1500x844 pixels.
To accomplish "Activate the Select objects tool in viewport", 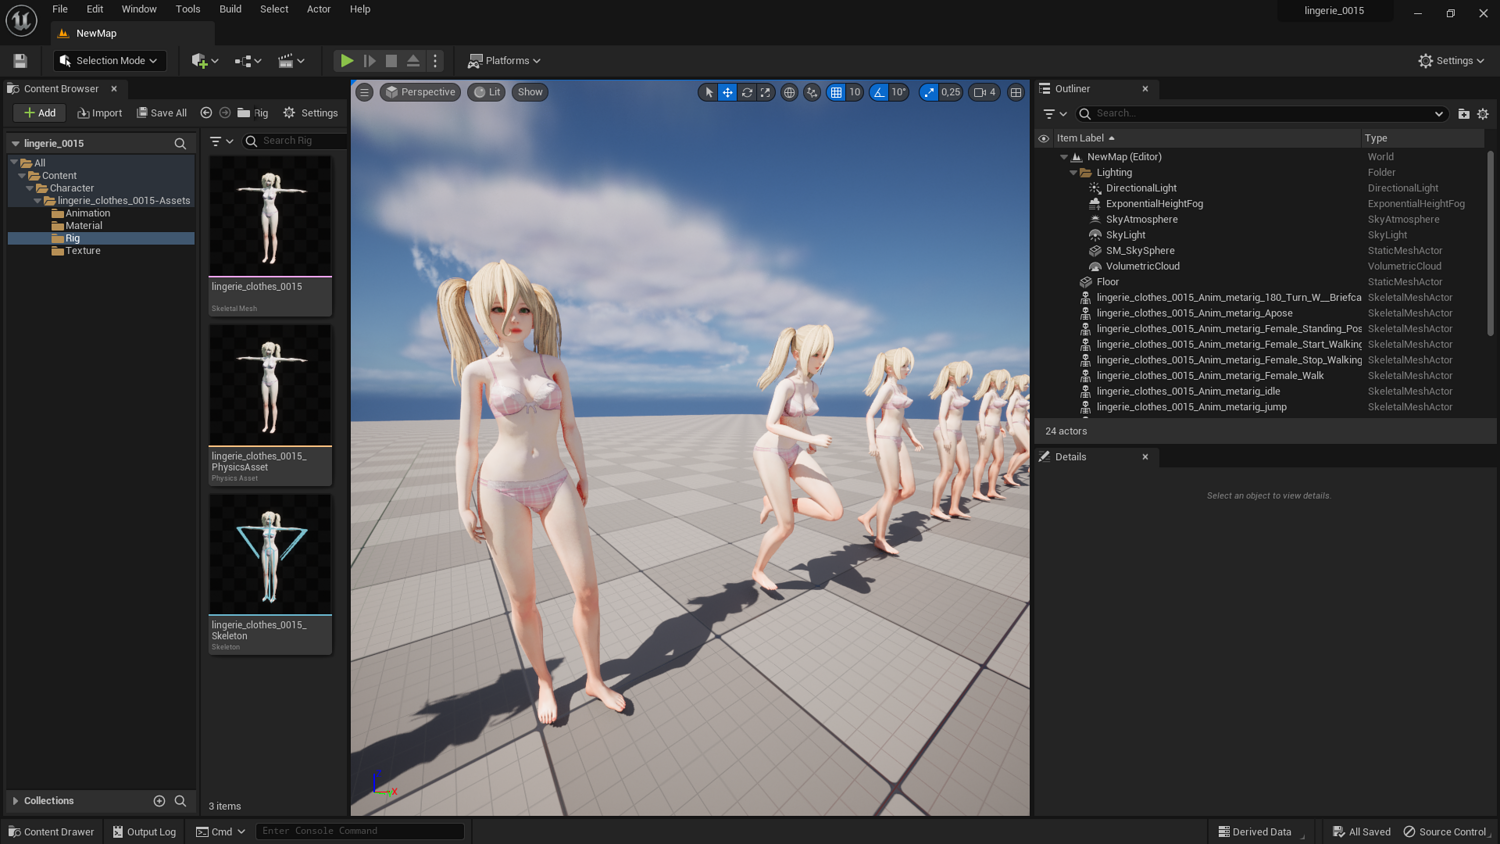I will (709, 92).
